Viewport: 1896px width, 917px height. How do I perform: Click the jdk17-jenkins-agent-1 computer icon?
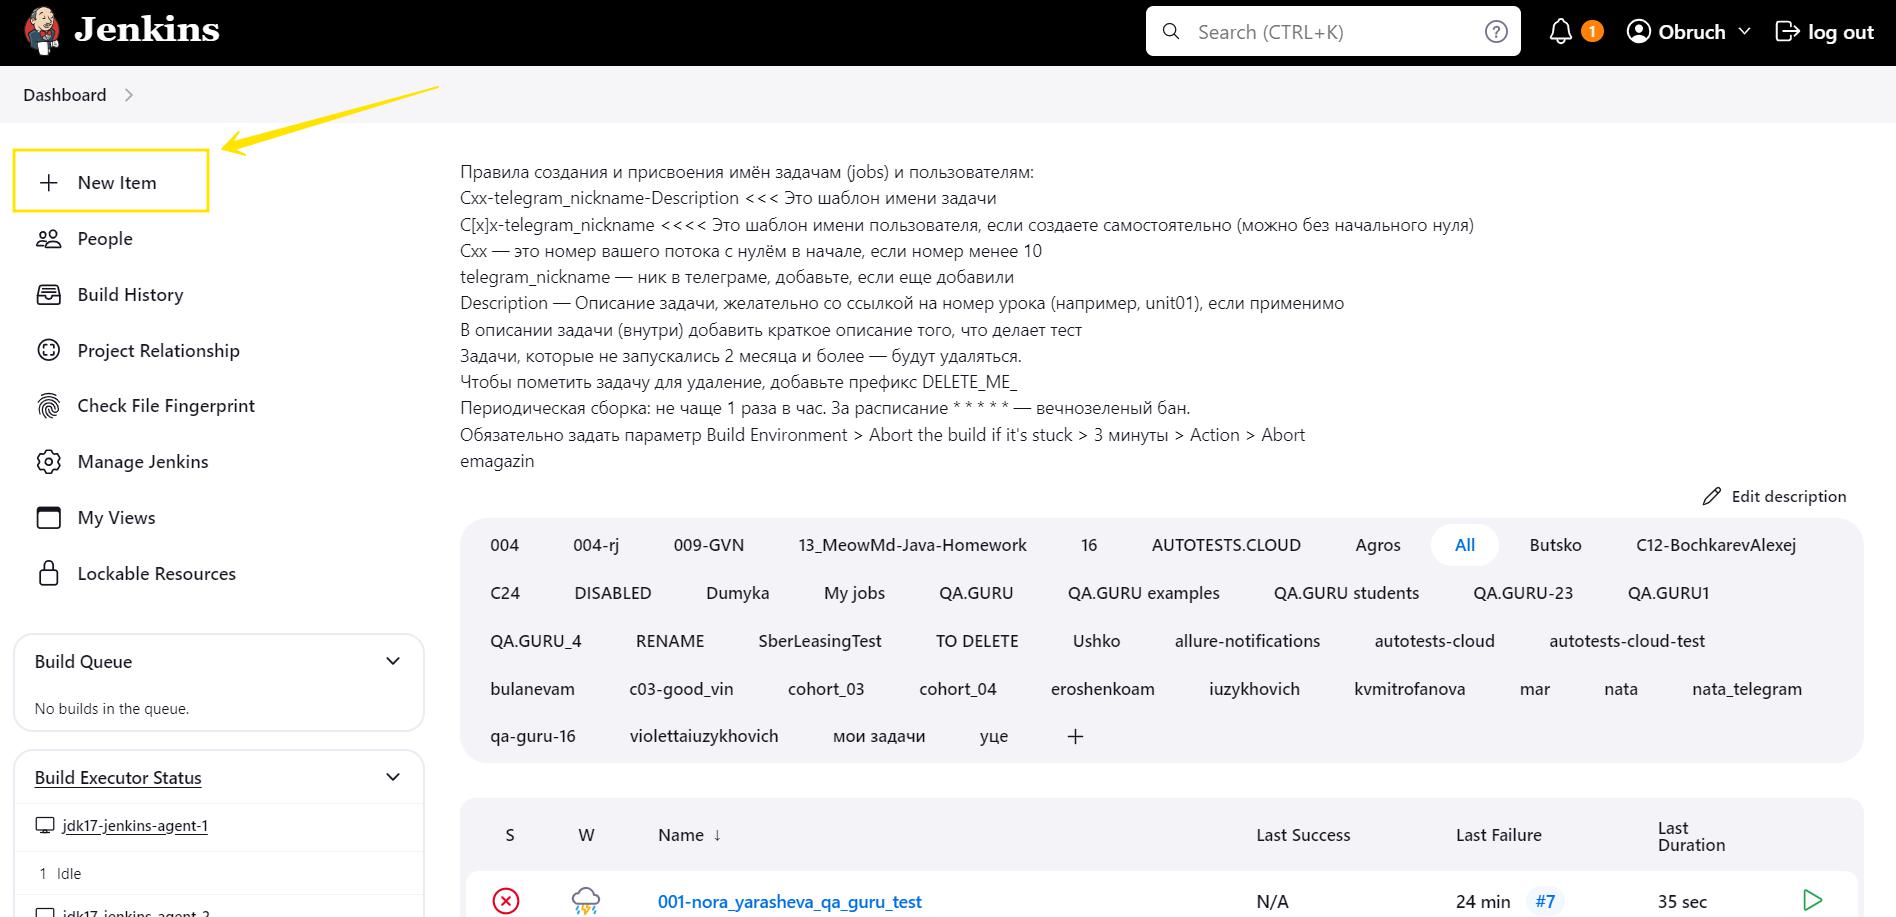point(44,826)
